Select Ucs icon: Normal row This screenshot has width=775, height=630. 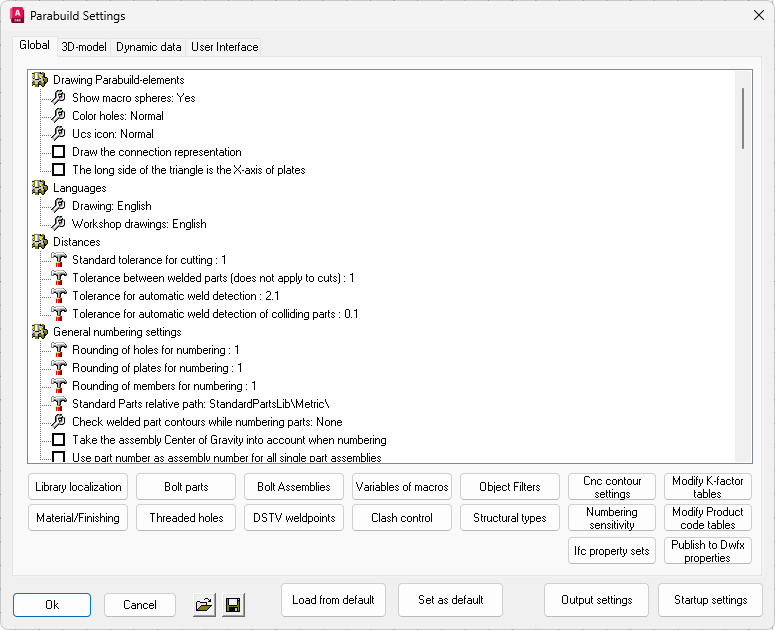pyautogui.click(x=113, y=134)
